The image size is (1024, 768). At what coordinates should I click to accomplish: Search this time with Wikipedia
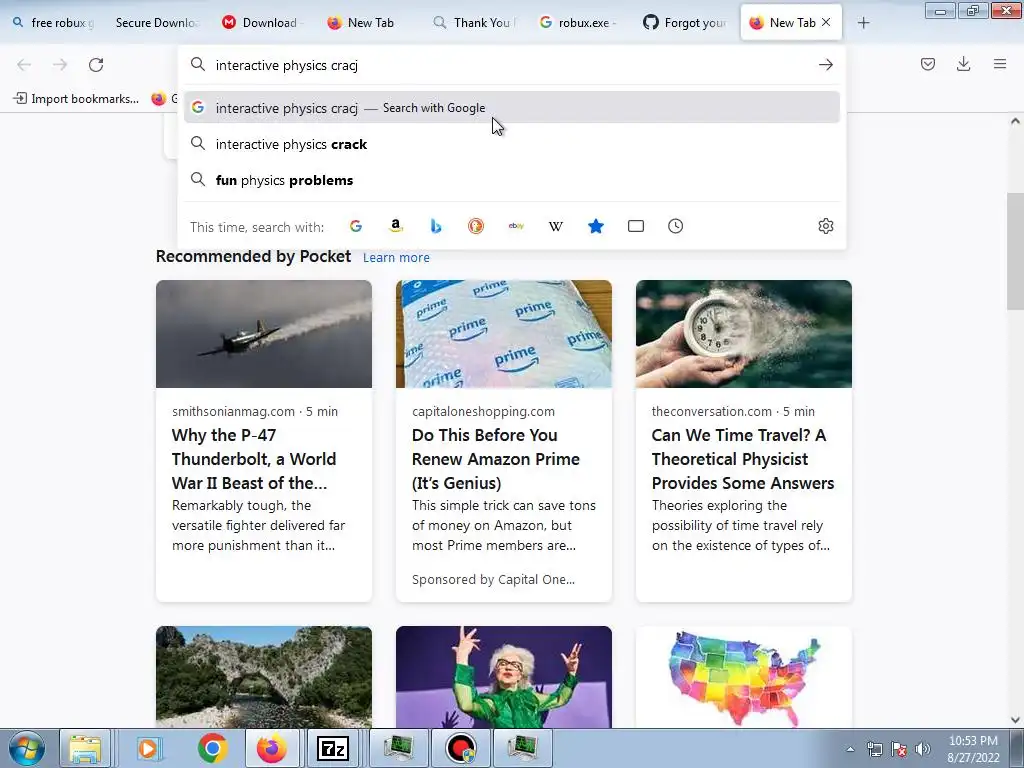click(x=556, y=226)
